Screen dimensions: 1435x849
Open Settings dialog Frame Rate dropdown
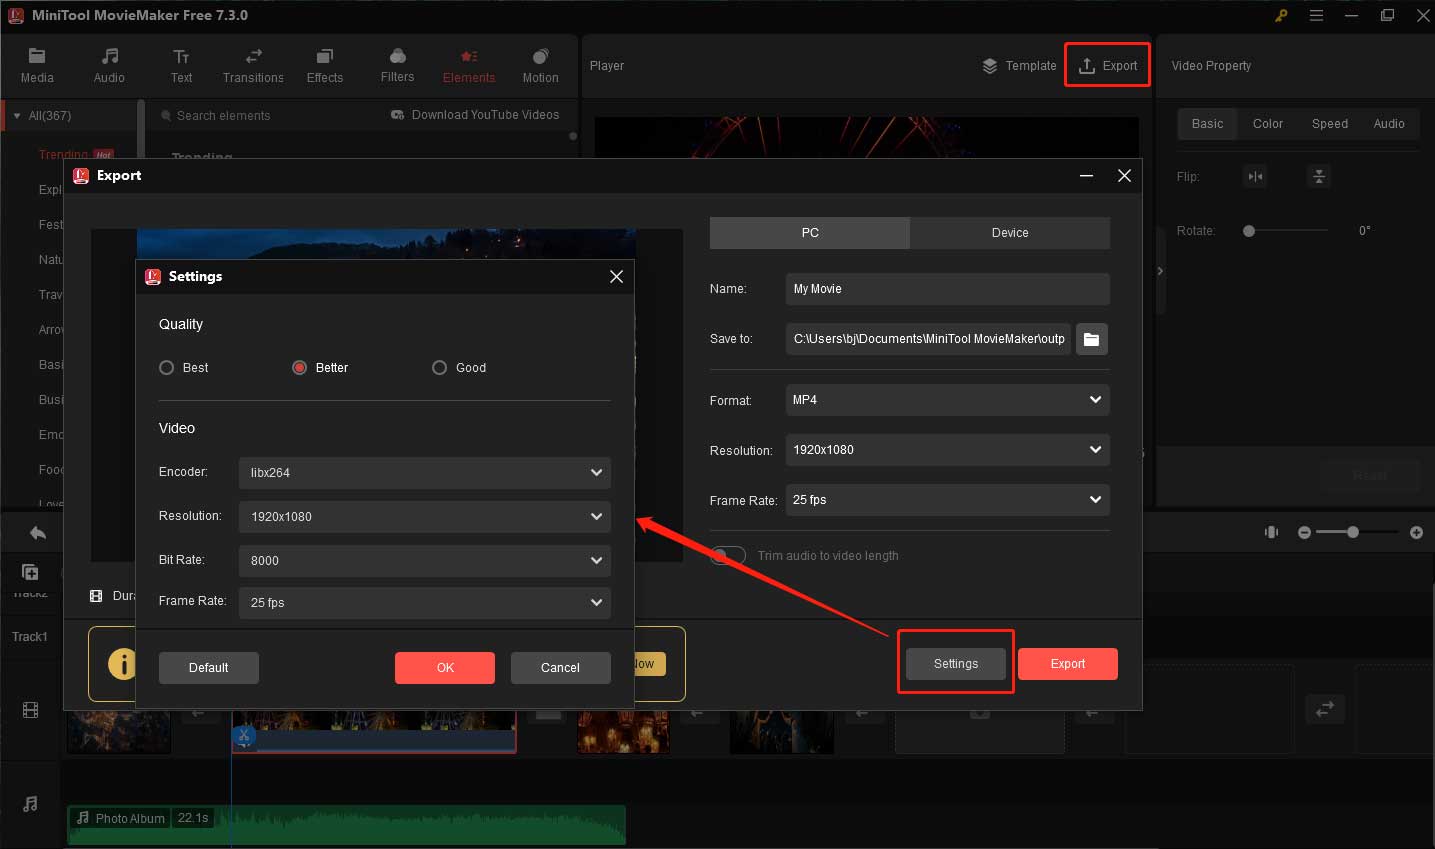424,603
